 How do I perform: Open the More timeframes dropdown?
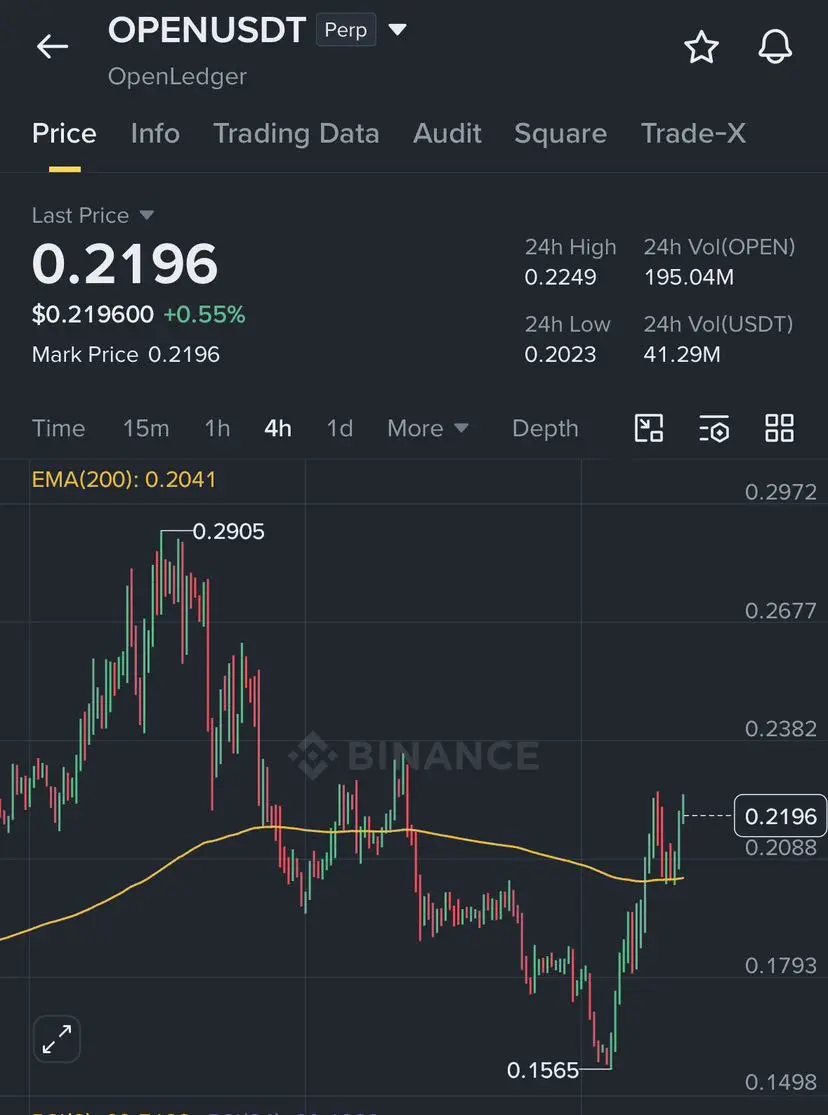click(x=428, y=428)
